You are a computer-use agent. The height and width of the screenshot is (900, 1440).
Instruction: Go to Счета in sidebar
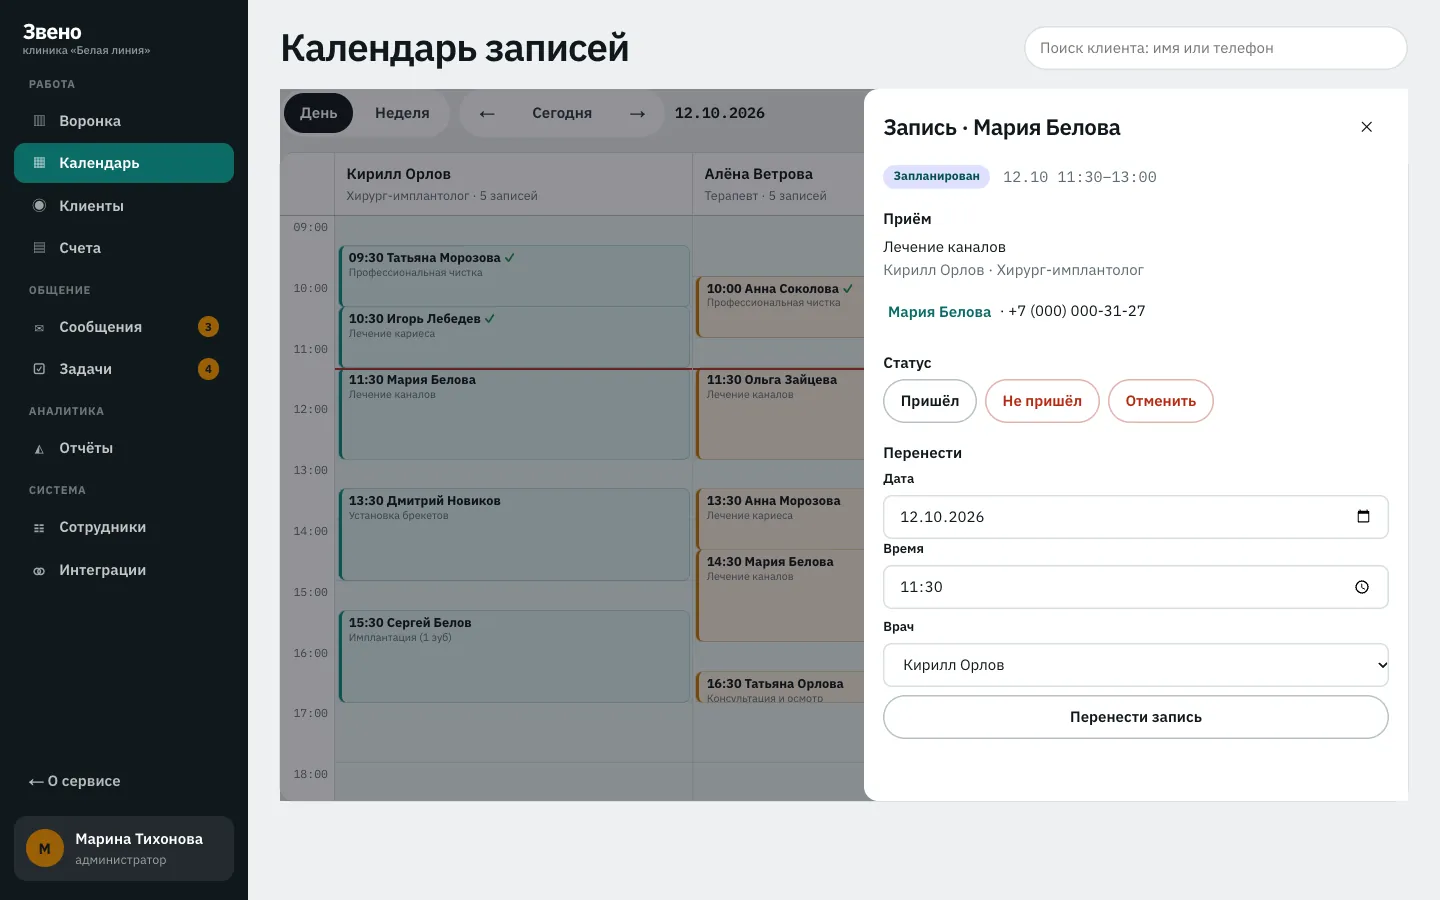coord(124,248)
